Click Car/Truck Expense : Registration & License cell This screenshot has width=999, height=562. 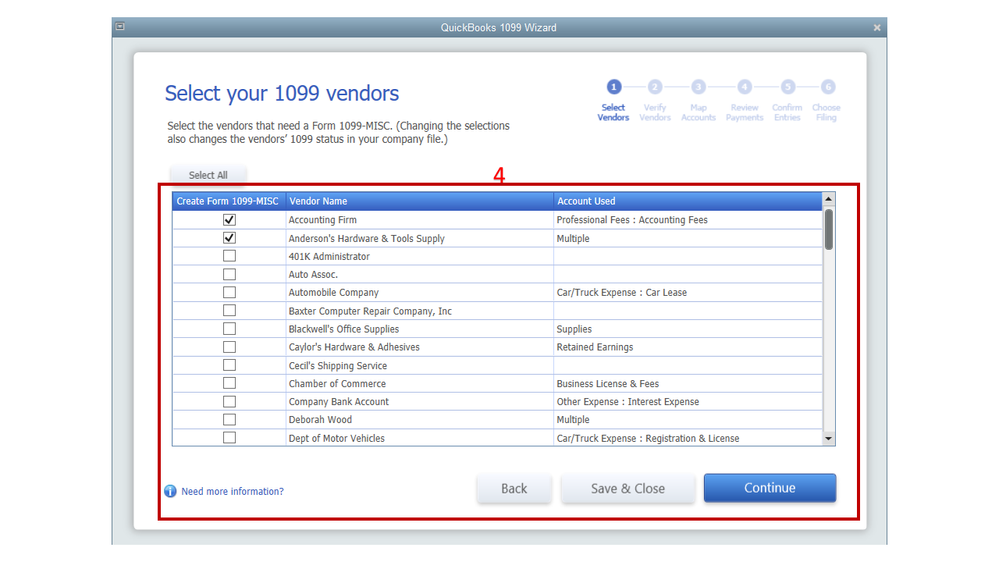pos(687,438)
